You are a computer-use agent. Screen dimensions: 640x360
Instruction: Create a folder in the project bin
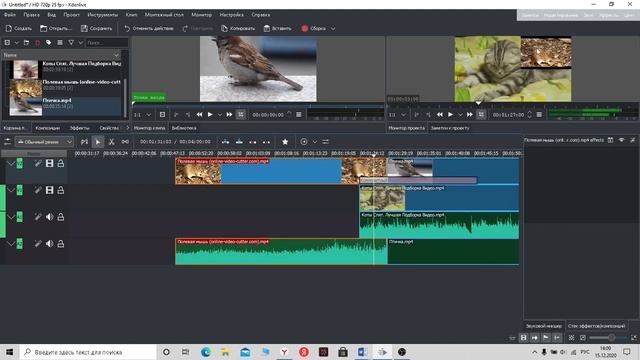tap(26, 42)
